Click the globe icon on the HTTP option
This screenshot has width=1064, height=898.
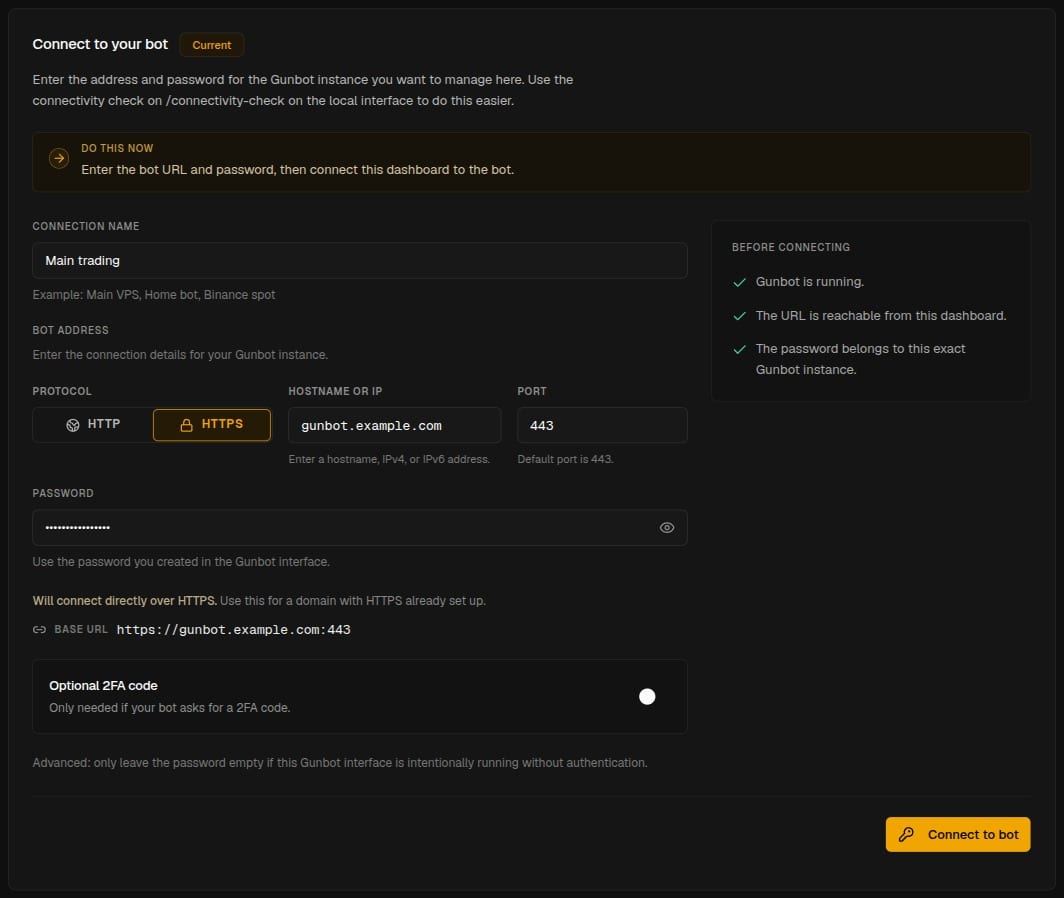point(73,425)
